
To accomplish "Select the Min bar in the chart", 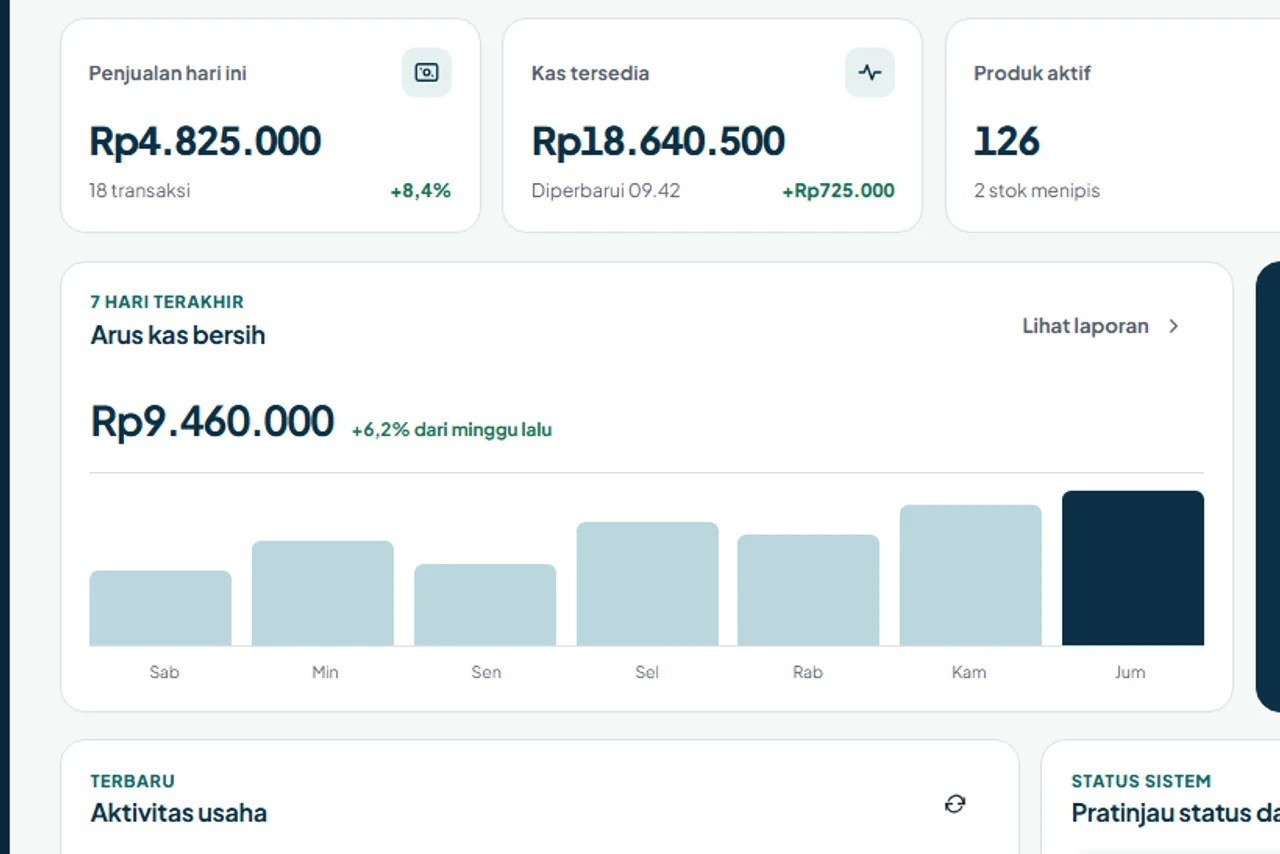I will click(323, 593).
